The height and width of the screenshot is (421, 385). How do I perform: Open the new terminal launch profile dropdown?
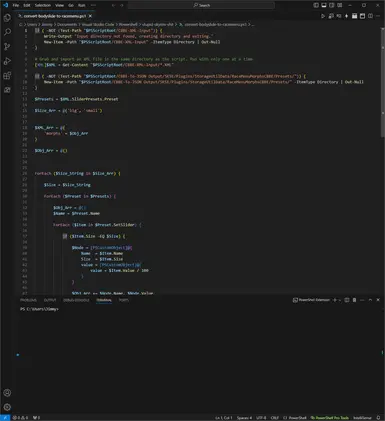coord(340,300)
